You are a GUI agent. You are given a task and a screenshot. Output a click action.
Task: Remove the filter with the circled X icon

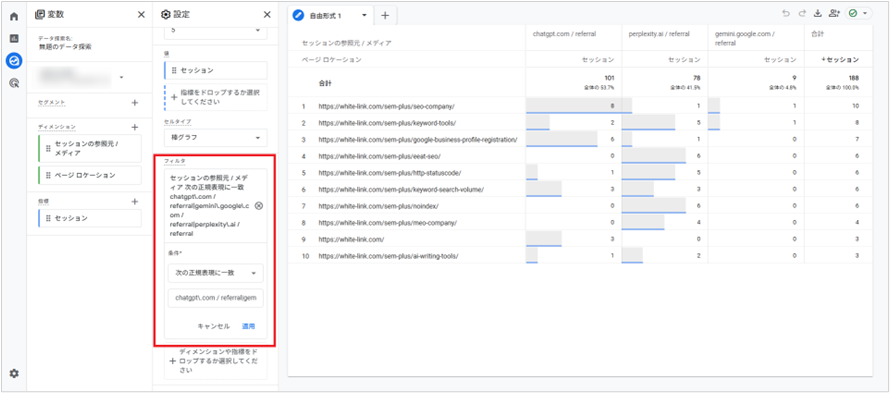point(259,206)
